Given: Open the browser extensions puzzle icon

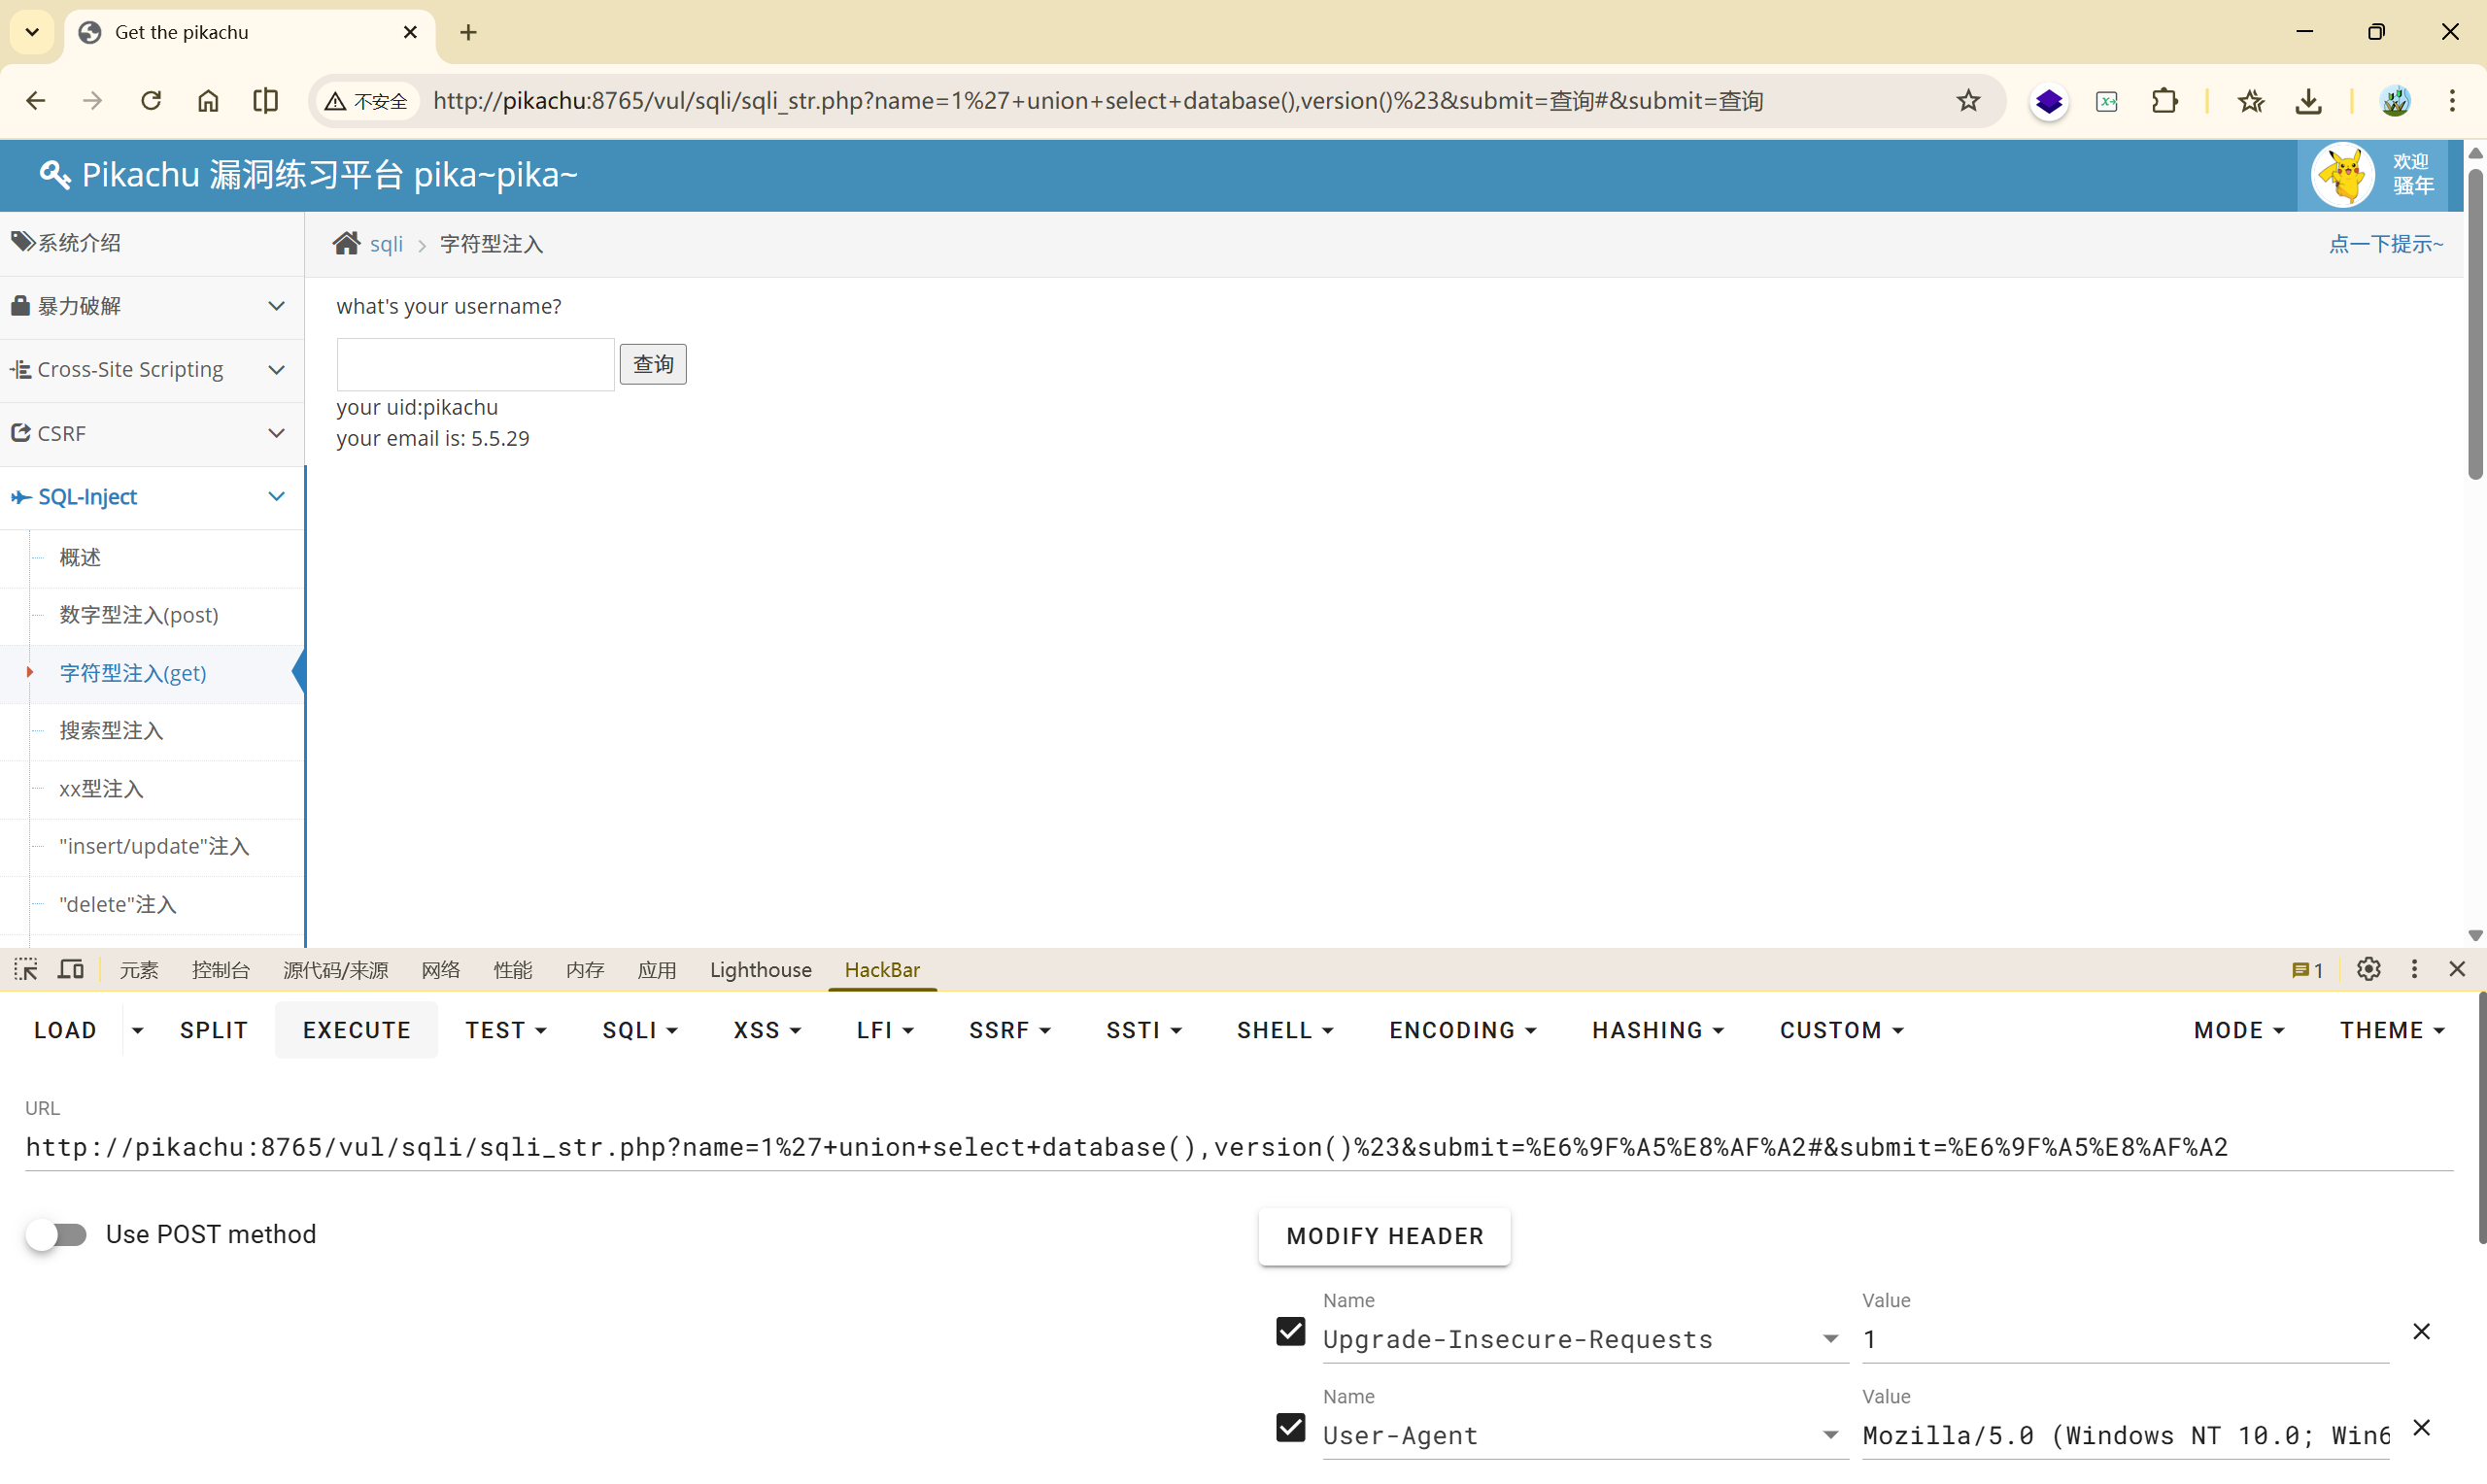Looking at the screenshot, I should click(2164, 101).
